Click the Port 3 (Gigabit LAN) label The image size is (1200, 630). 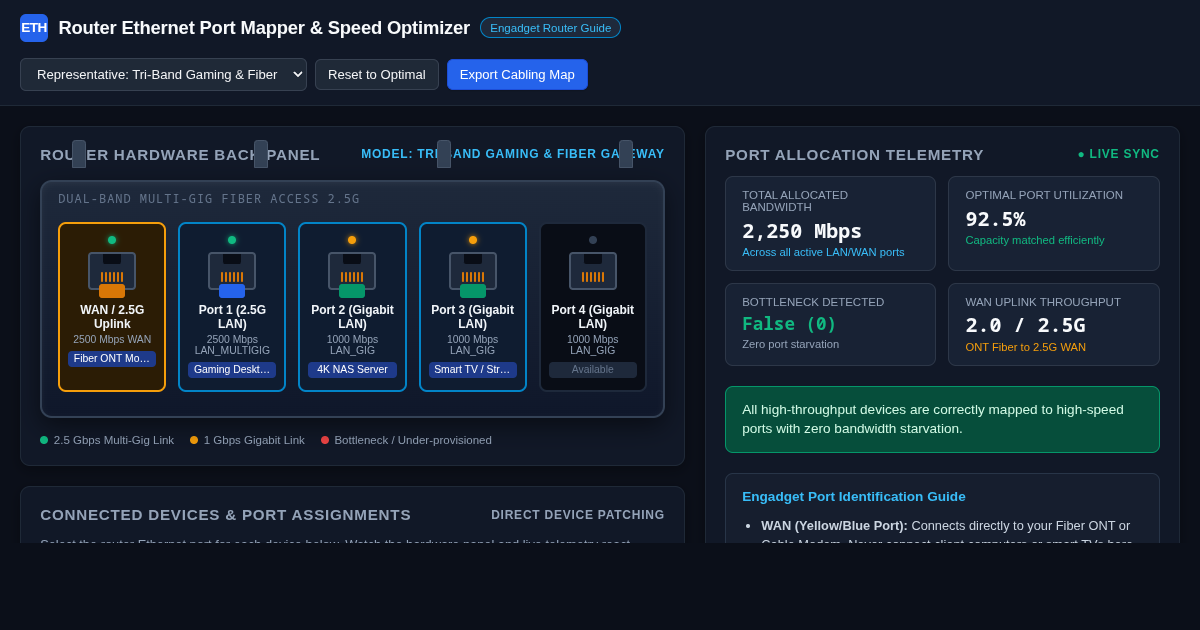click(x=473, y=317)
